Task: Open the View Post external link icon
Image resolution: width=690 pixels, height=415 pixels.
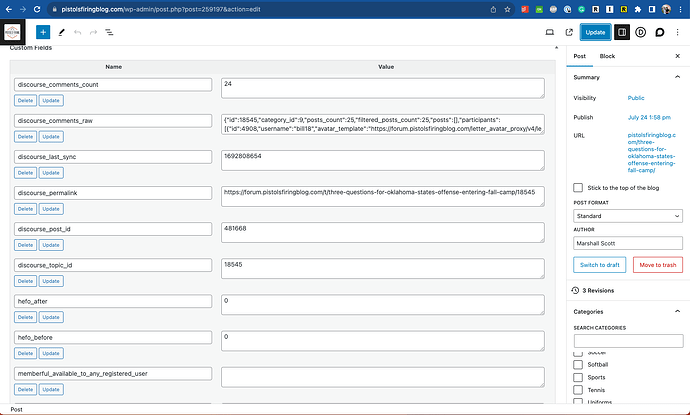Action: tap(569, 32)
